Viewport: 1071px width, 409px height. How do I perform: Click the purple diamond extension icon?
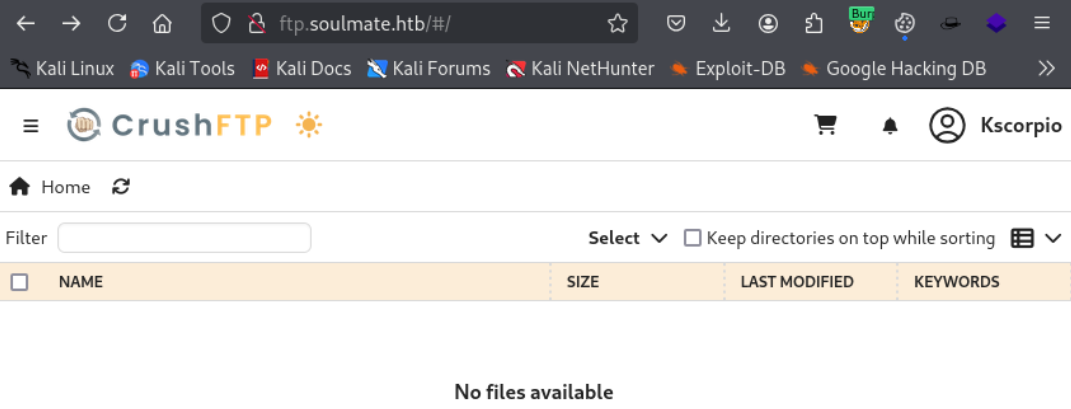(x=997, y=24)
